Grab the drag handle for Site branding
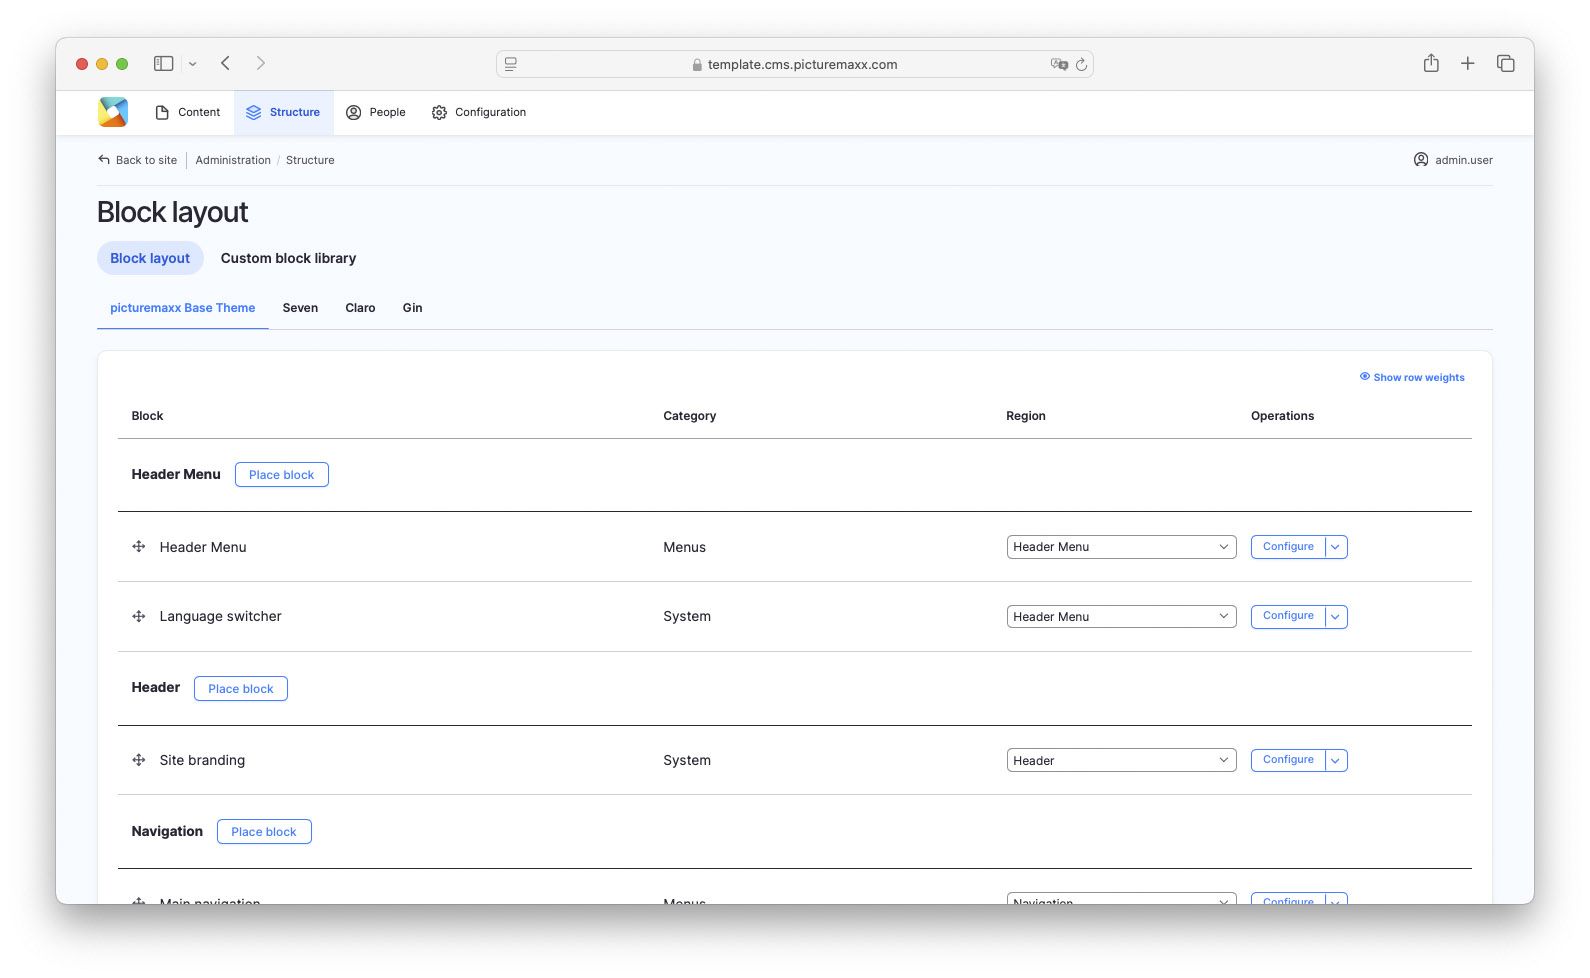The image size is (1590, 978). coord(139,760)
